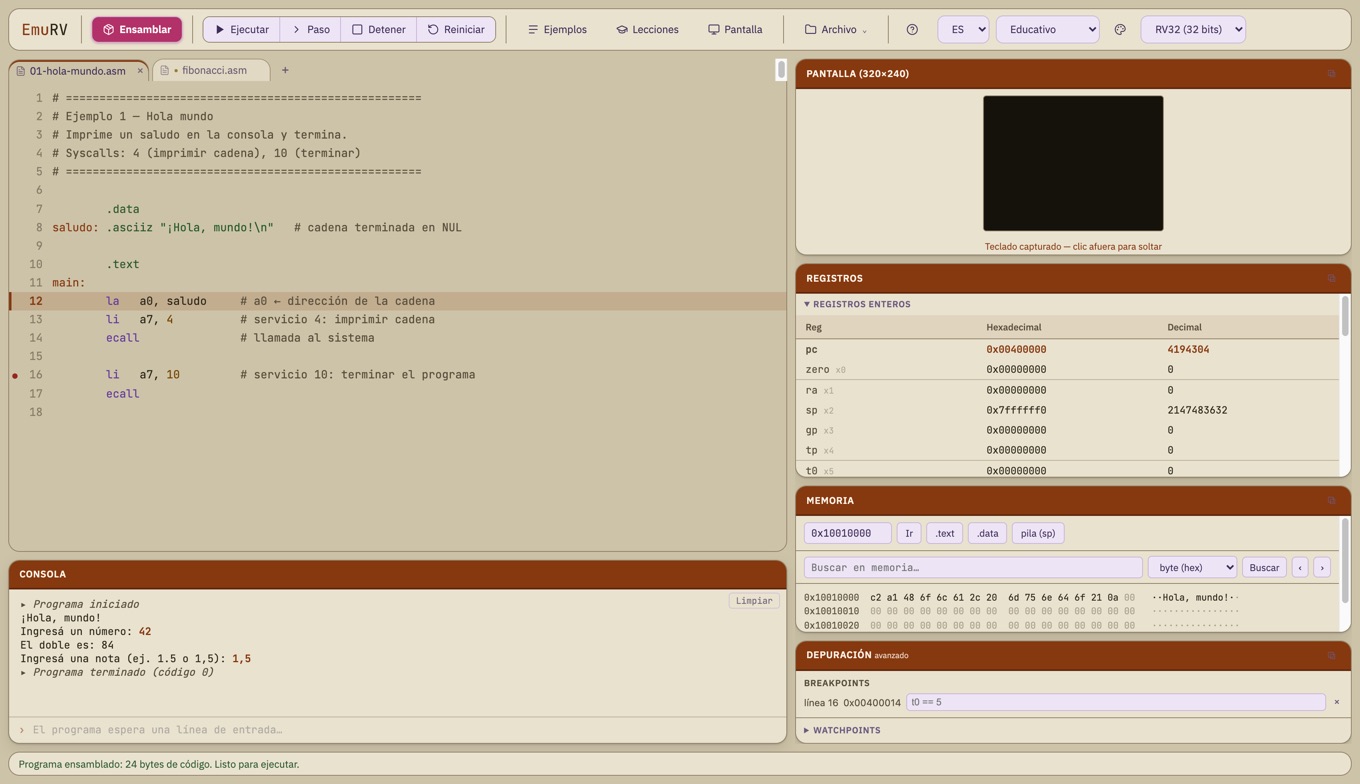This screenshot has height=784, width=1360.
Task: Click the EmuRV logo
Action: pos(45,30)
